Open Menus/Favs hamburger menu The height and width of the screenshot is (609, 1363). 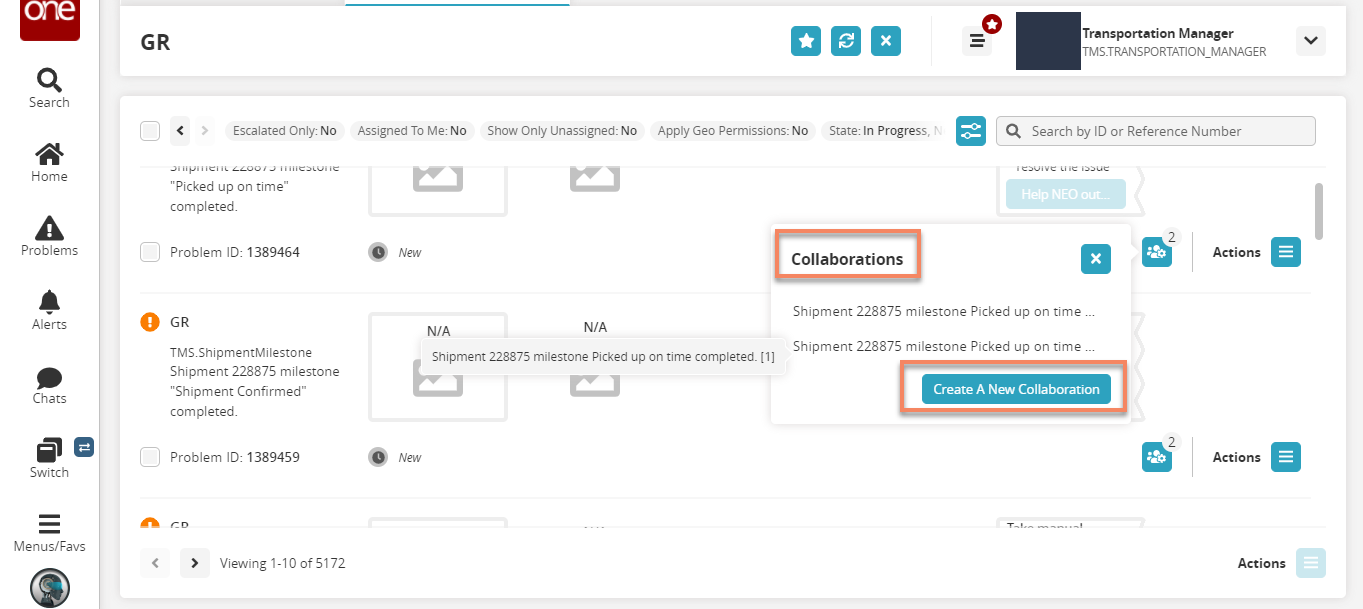pyautogui.click(x=49, y=533)
